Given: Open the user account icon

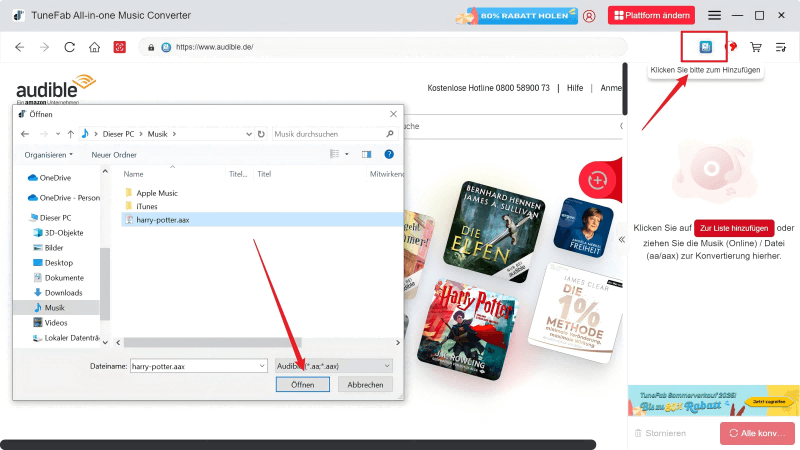Looking at the screenshot, I should coord(589,16).
